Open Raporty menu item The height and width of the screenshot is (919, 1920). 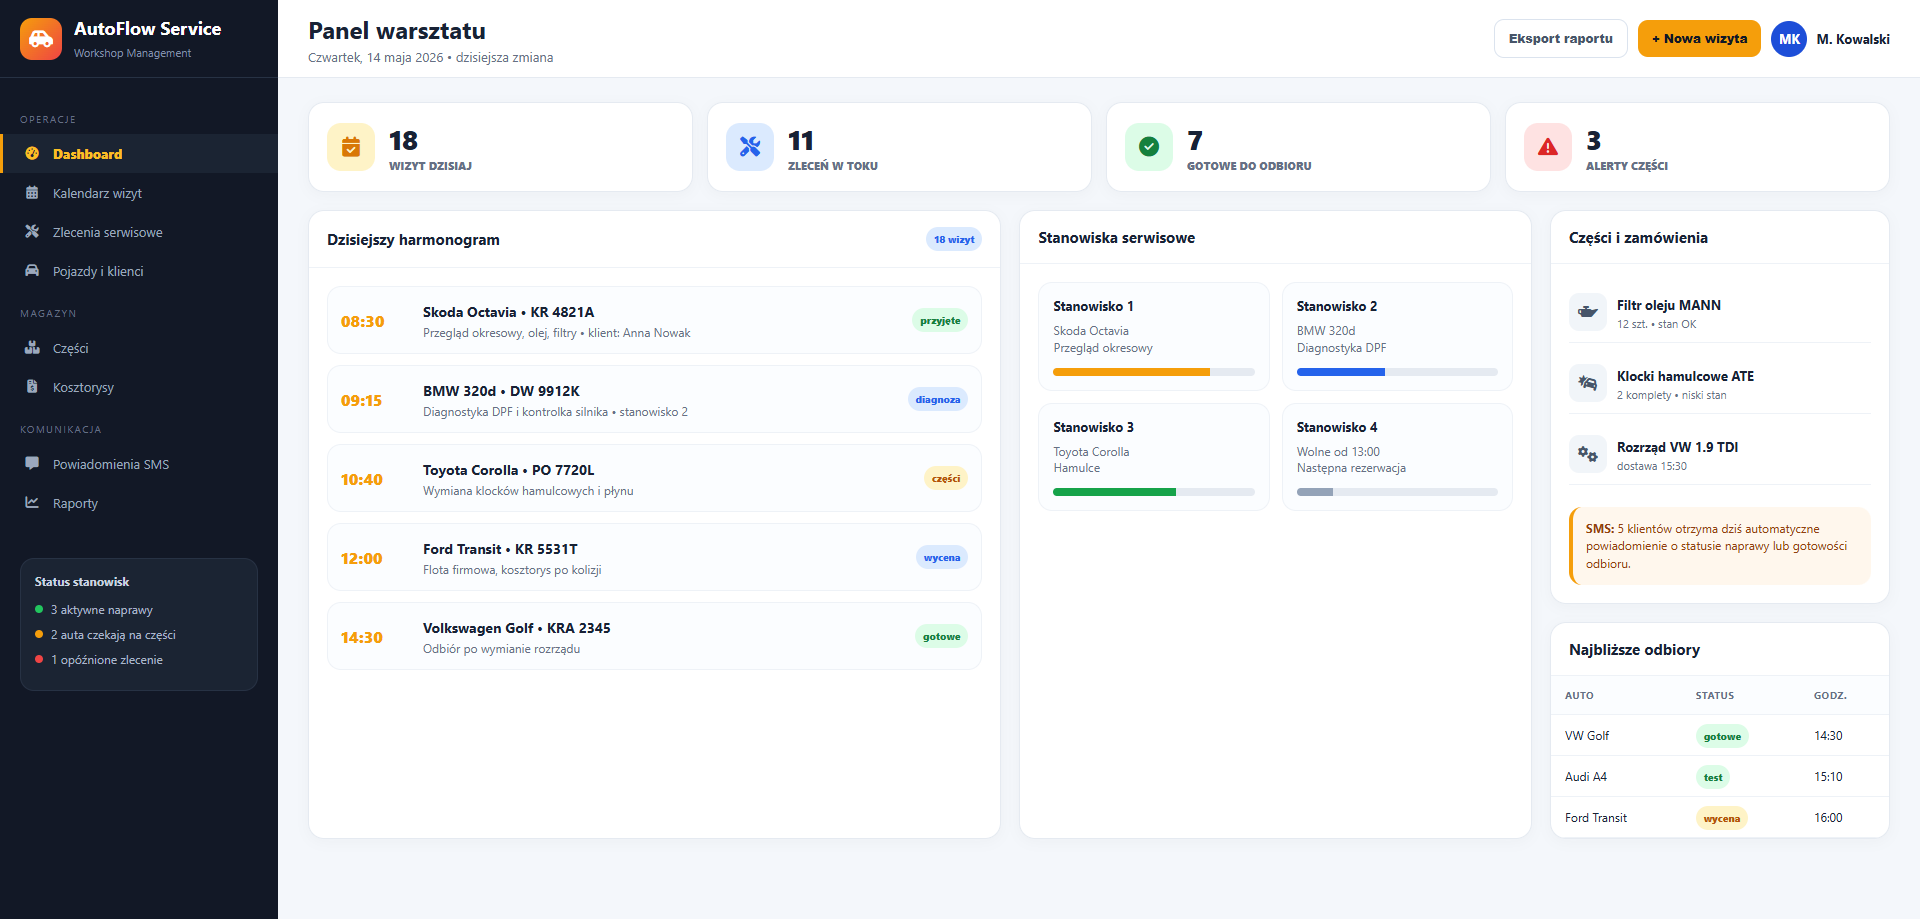coord(139,503)
